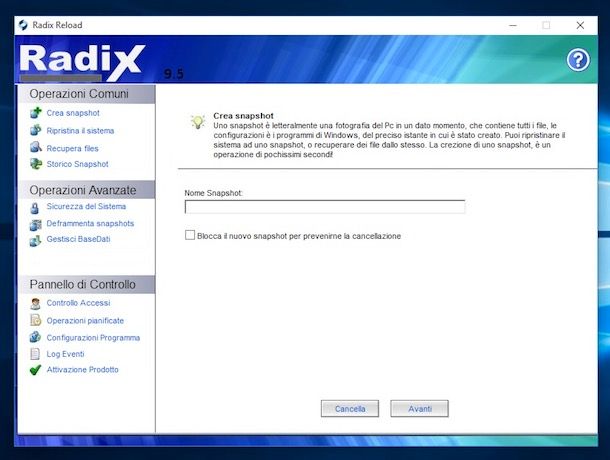
Task: Open Operazioni pianificate link
Action: click(85, 321)
